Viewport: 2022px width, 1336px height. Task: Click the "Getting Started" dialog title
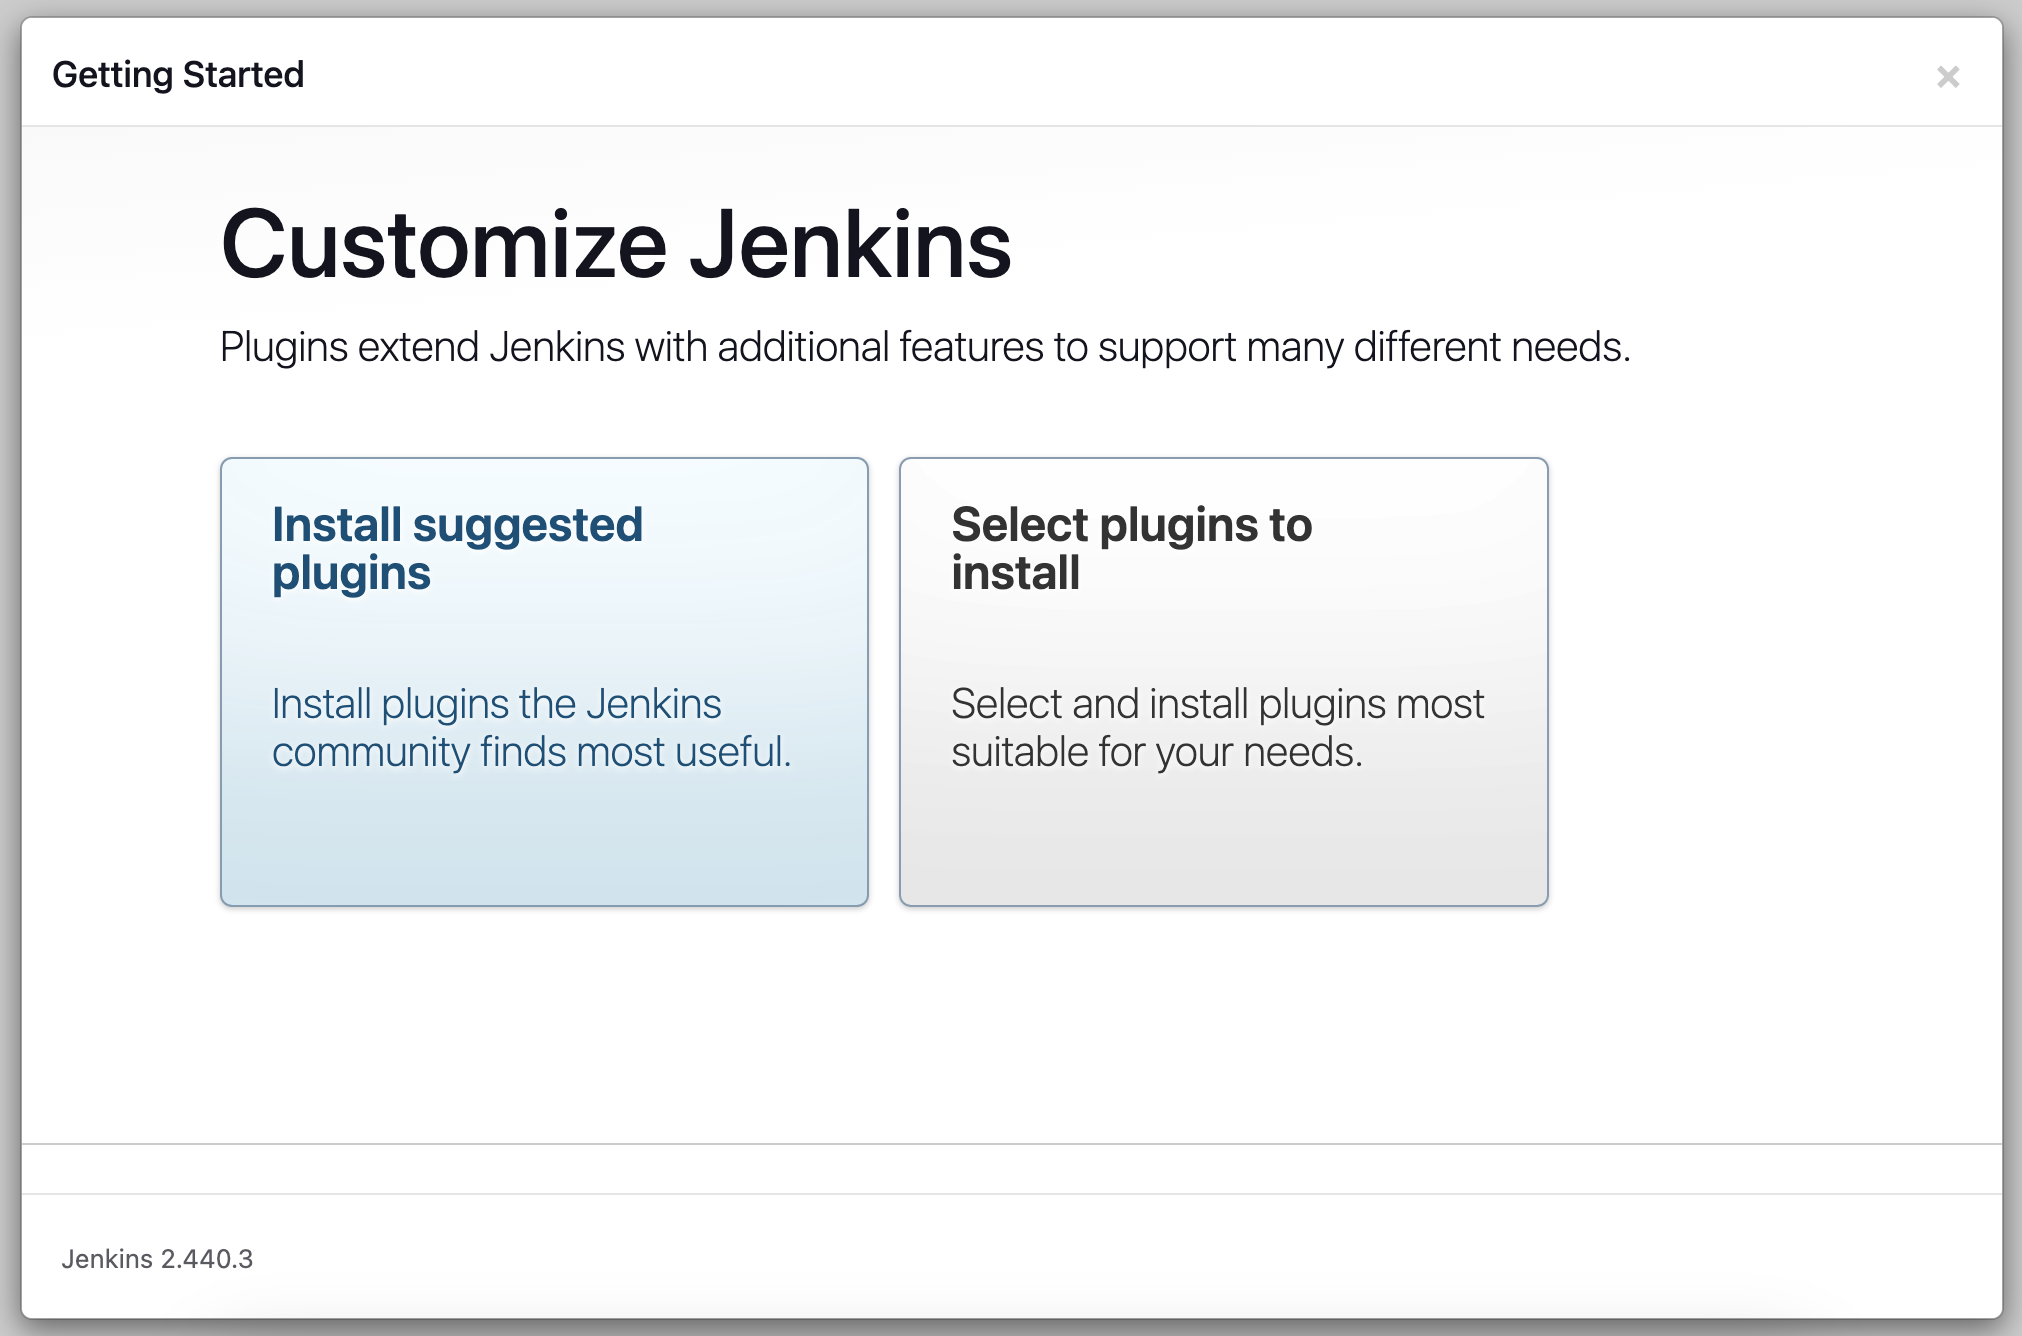178,75
